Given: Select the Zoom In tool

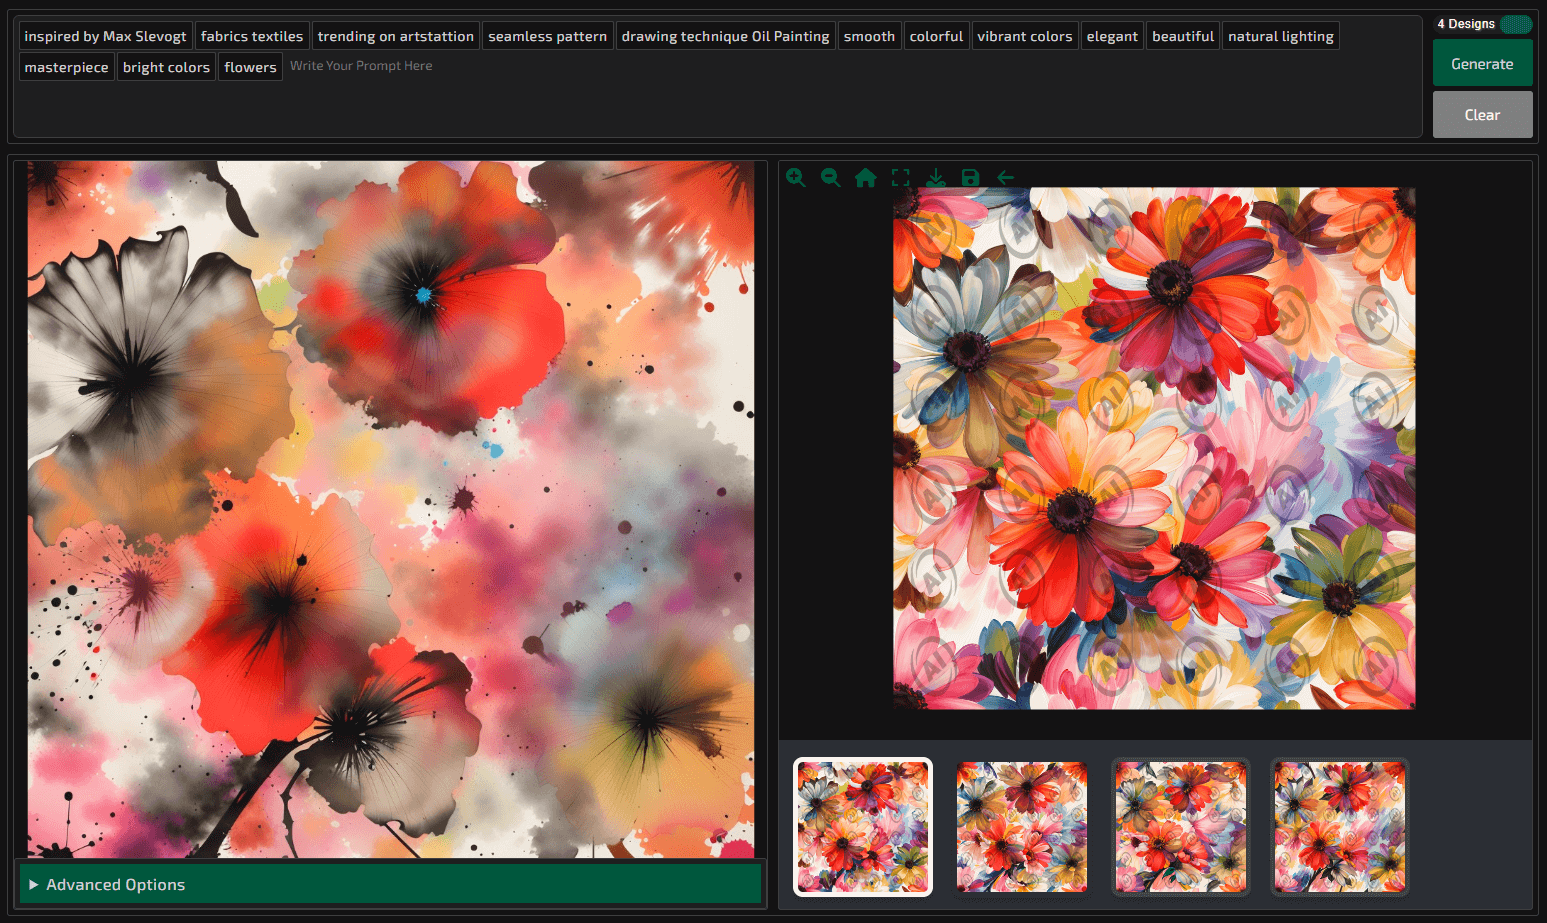Looking at the screenshot, I should point(796,177).
